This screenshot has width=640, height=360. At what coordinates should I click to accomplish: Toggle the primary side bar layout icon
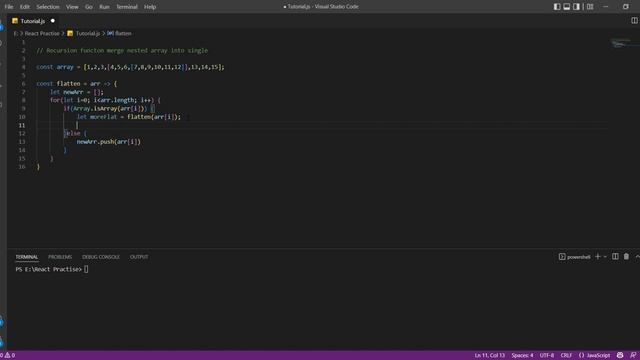557,7
